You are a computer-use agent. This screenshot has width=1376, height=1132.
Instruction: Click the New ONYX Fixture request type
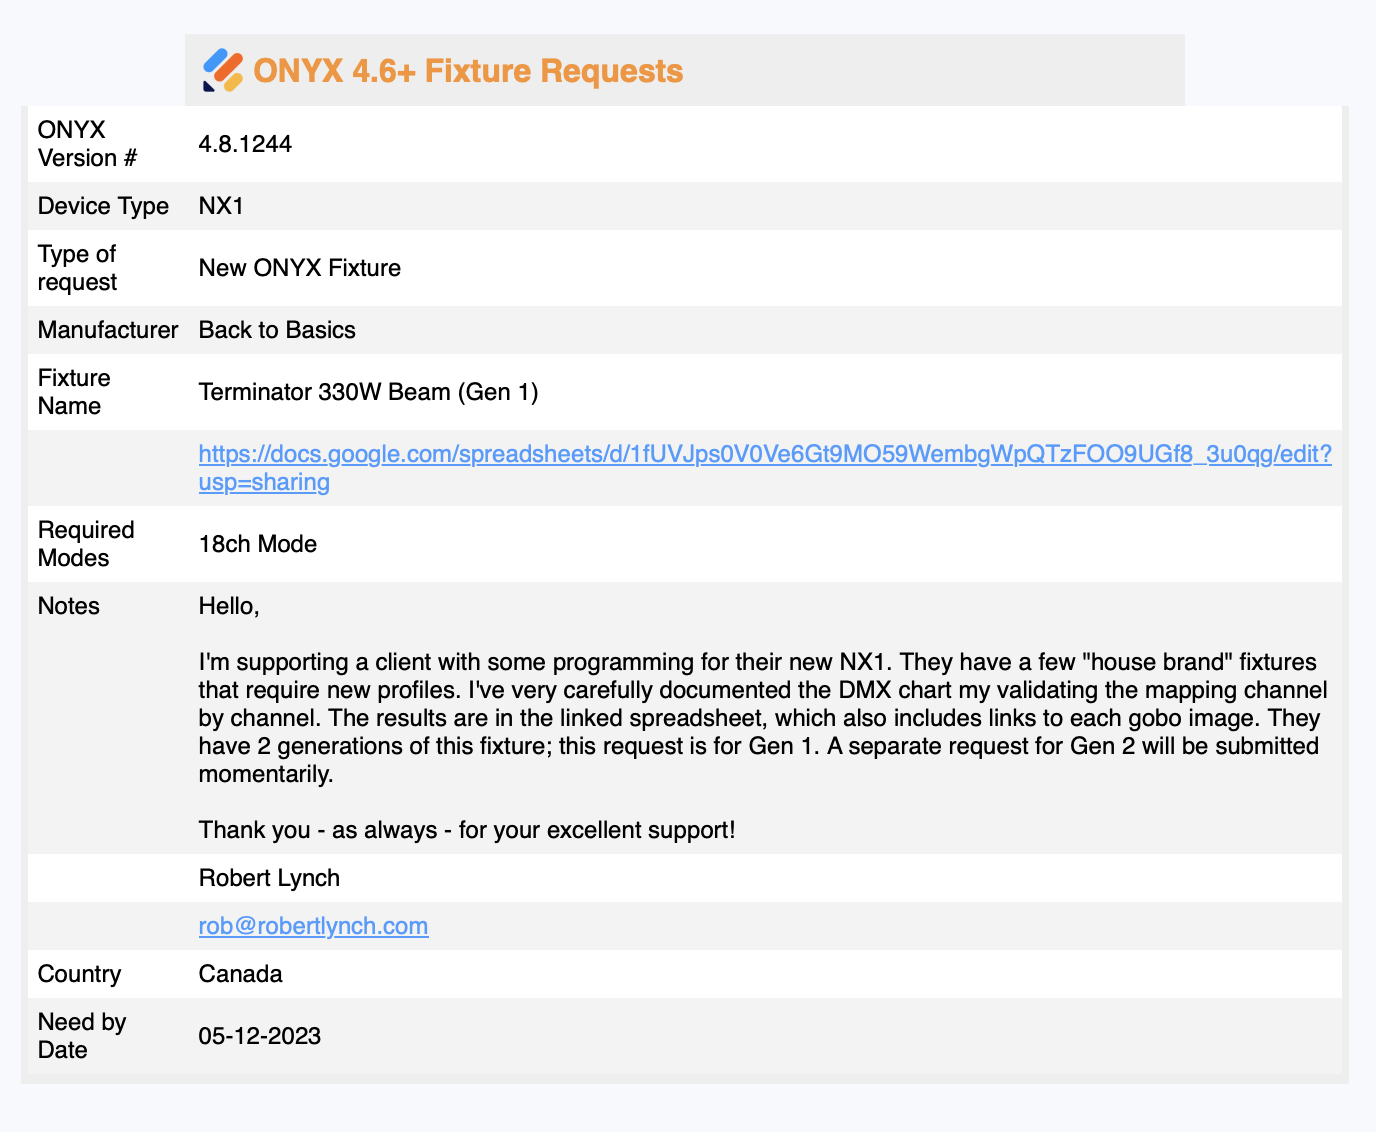(x=300, y=268)
